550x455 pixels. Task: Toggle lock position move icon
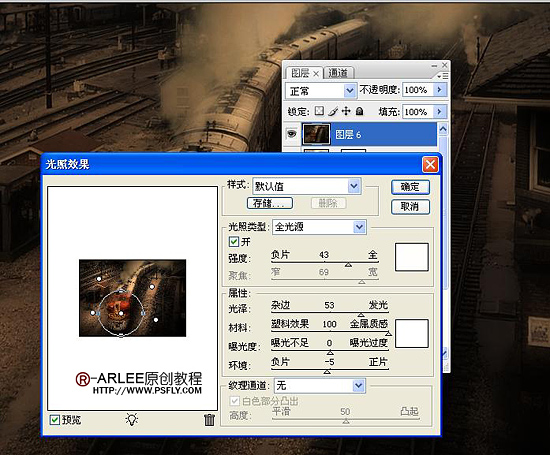pos(346,111)
